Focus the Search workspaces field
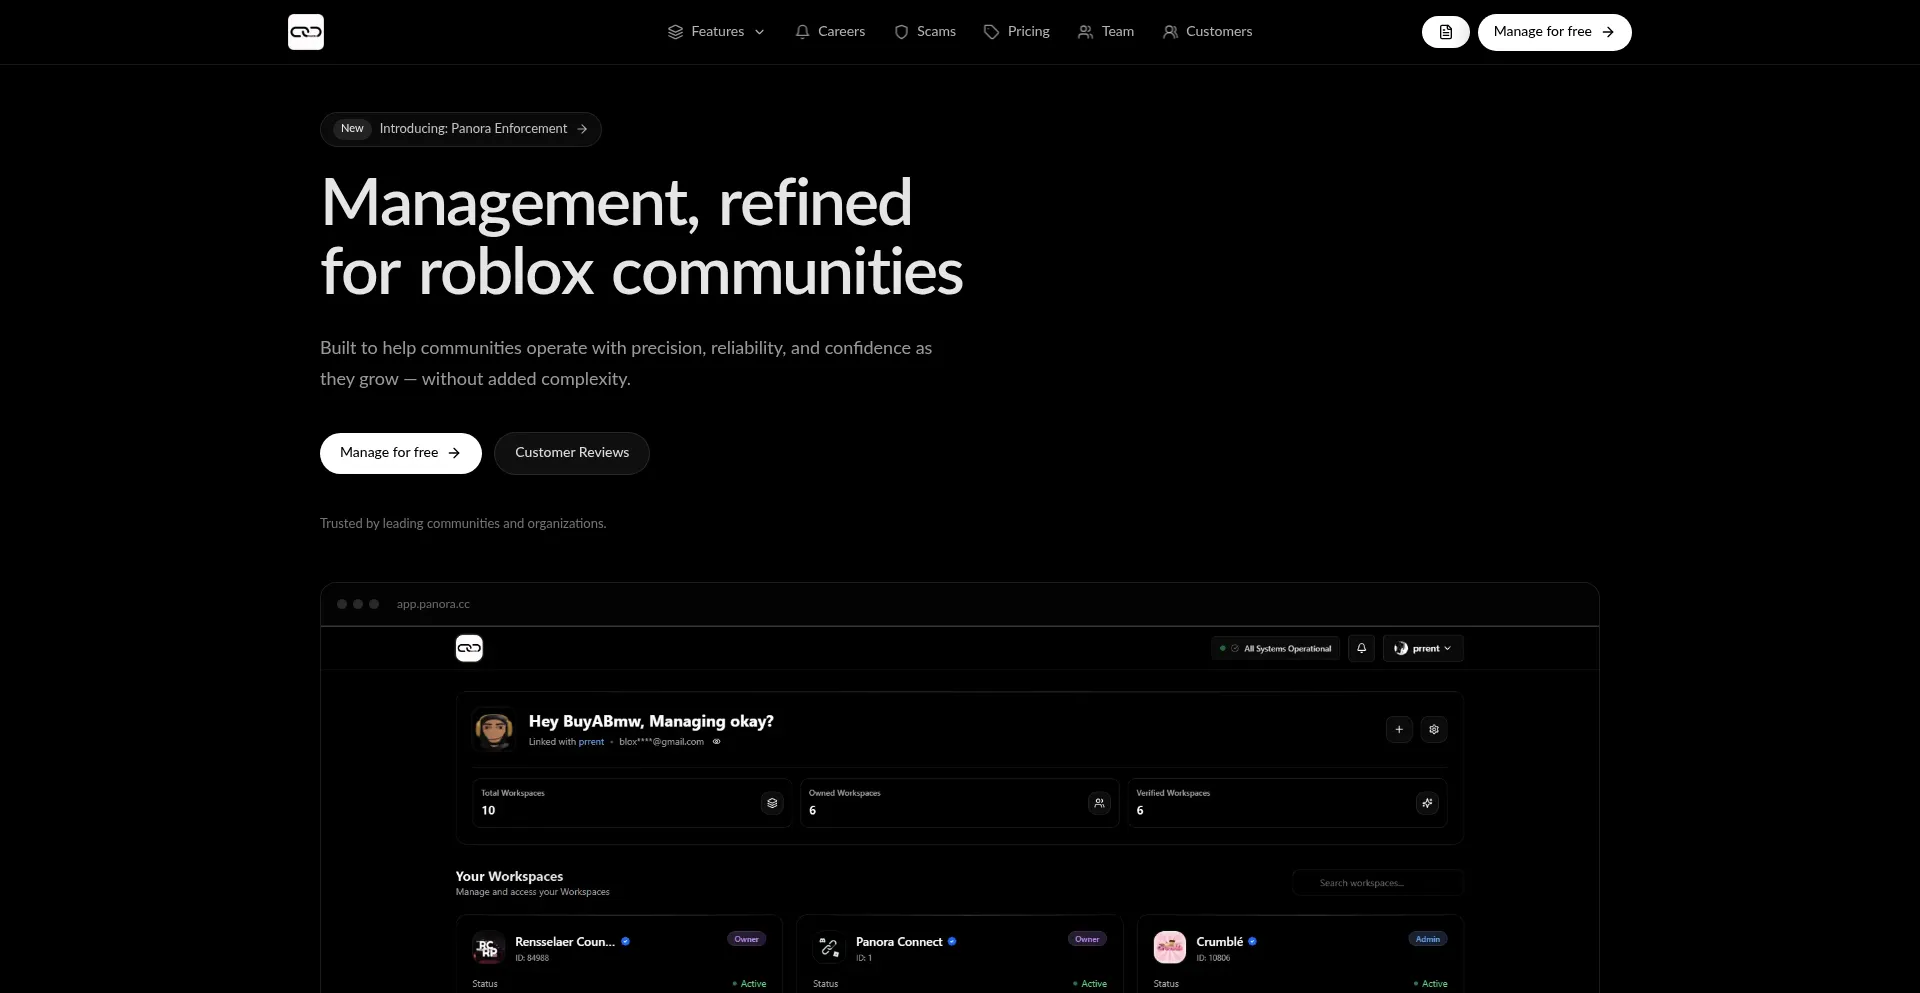Viewport: 1920px width, 993px height. tap(1378, 883)
